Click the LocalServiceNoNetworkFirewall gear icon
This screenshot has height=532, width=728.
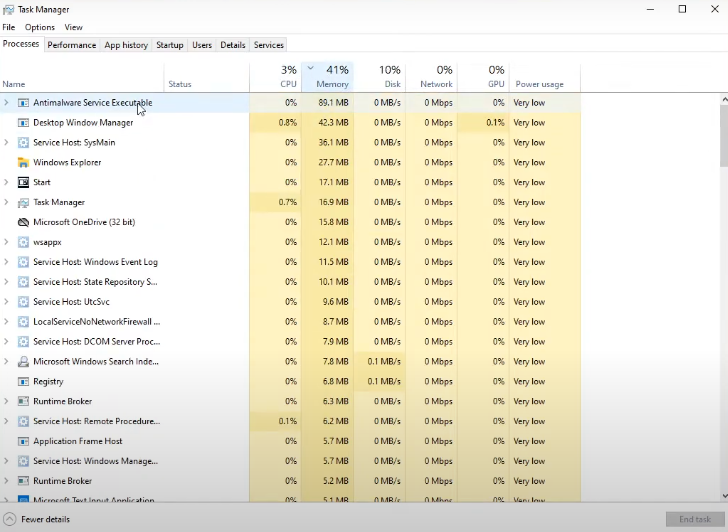(23, 322)
